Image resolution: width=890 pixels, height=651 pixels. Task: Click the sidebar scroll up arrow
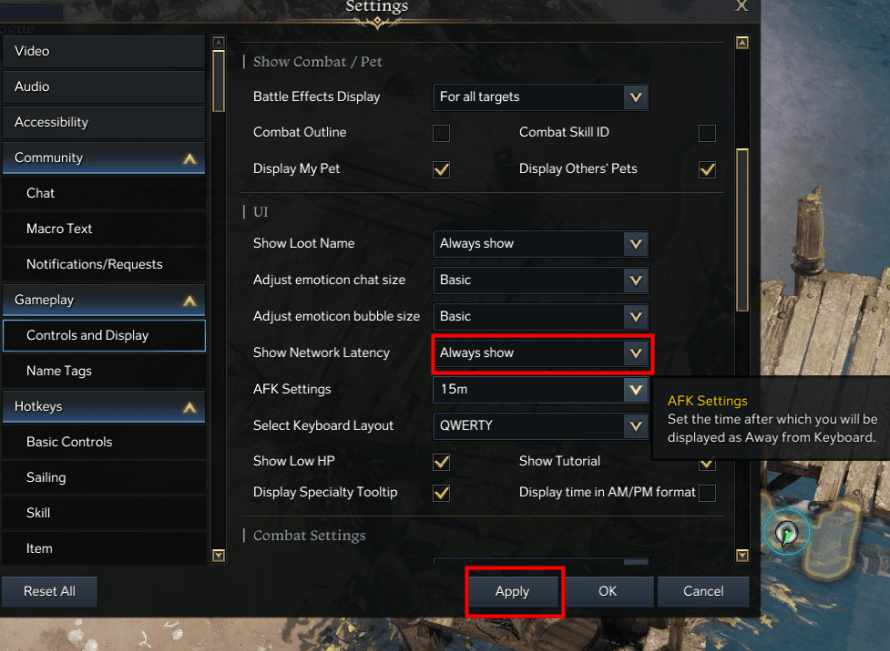tap(219, 43)
